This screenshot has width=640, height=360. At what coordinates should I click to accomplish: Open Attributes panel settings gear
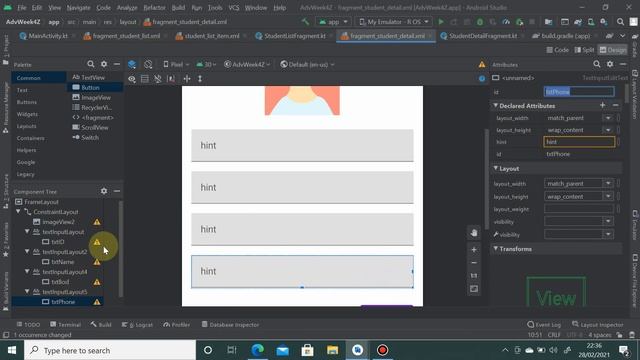[x=610, y=64]
